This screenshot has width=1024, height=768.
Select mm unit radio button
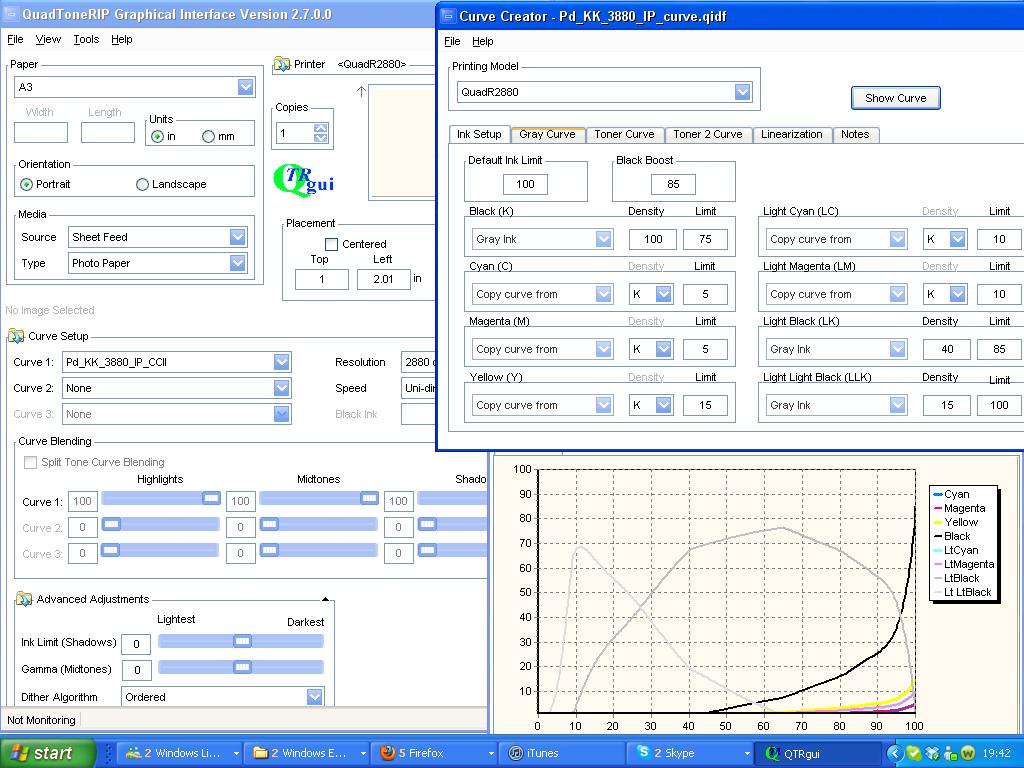tap(208, 136)
